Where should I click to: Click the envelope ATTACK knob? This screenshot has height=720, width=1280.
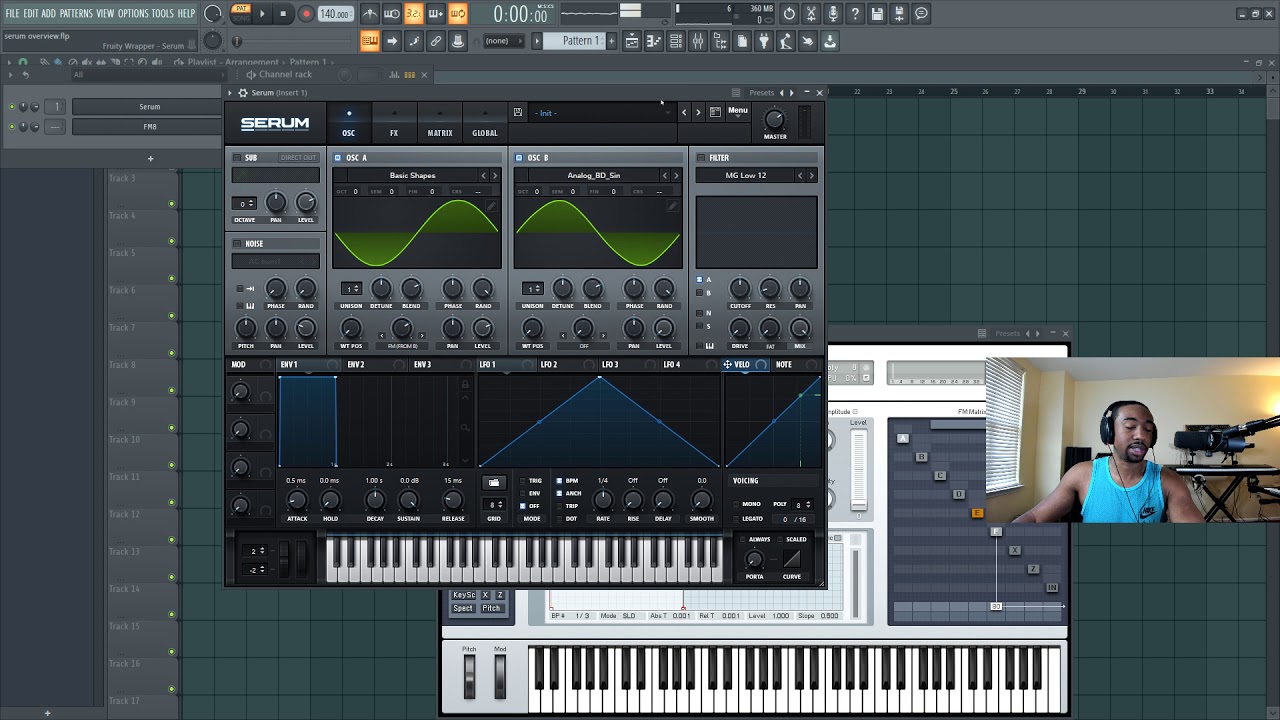pyautogui.click(x=297, y=500)
